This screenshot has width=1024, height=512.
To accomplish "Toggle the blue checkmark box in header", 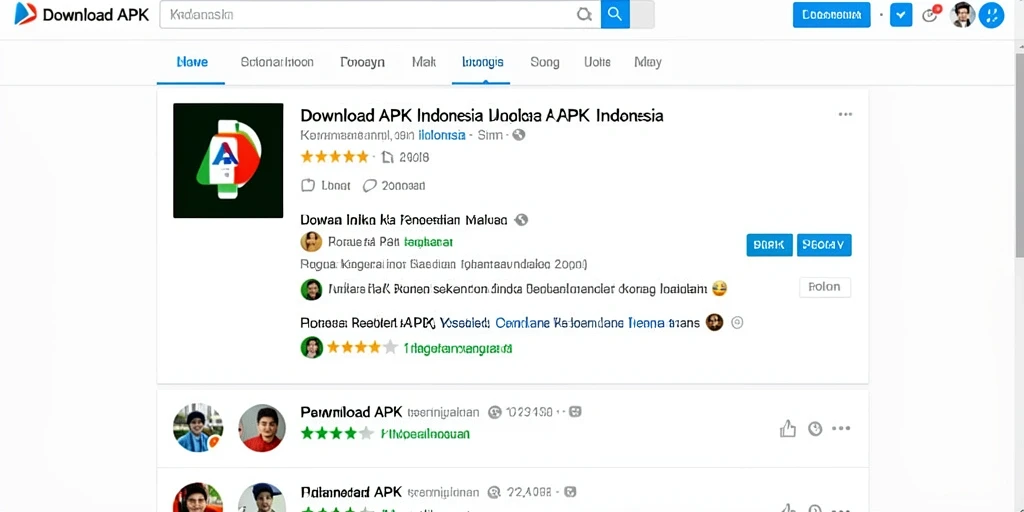I will pos(901,14).
